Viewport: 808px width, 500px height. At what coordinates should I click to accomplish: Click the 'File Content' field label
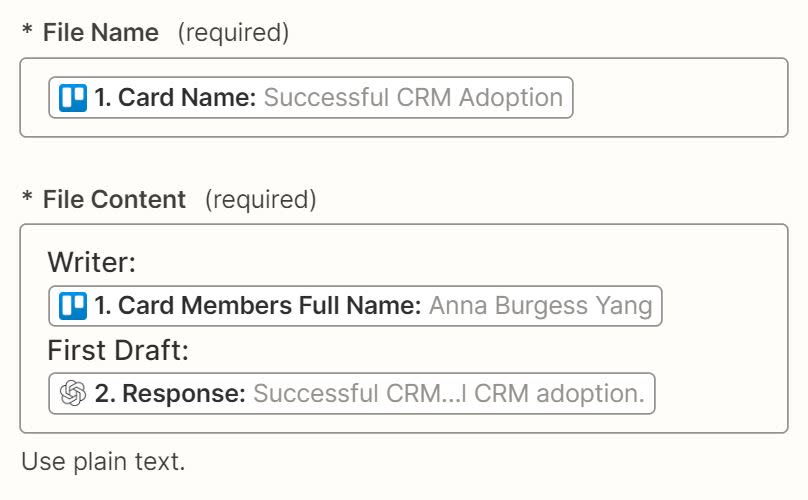point(114,200)
